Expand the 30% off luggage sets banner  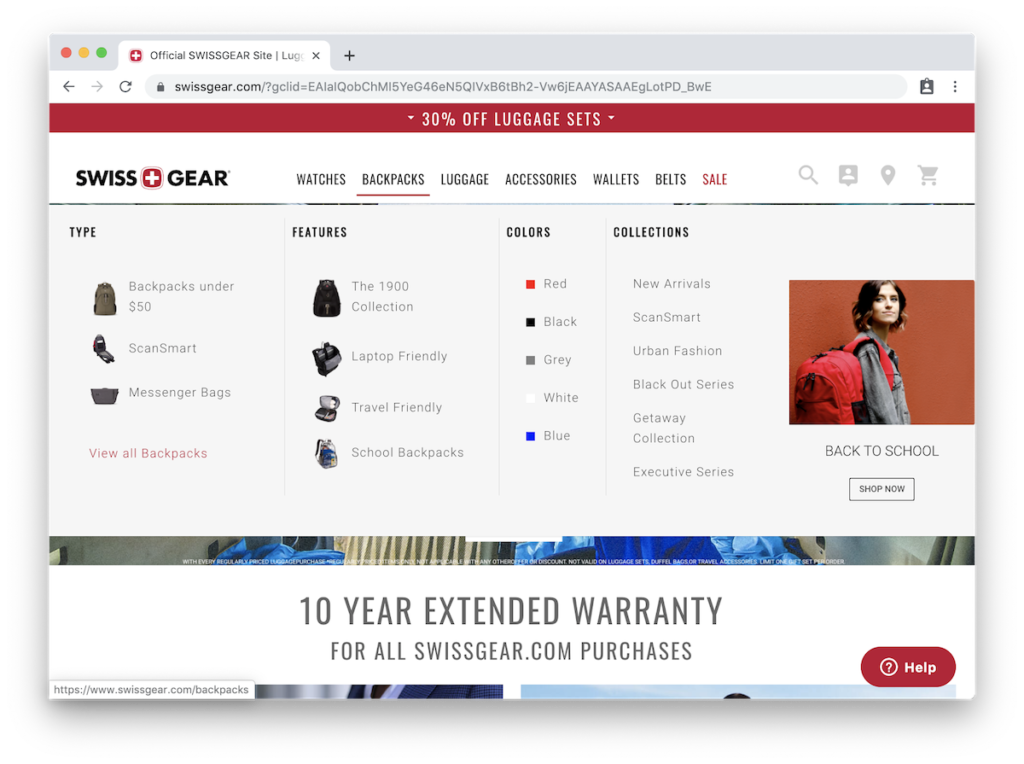point(511,119)
